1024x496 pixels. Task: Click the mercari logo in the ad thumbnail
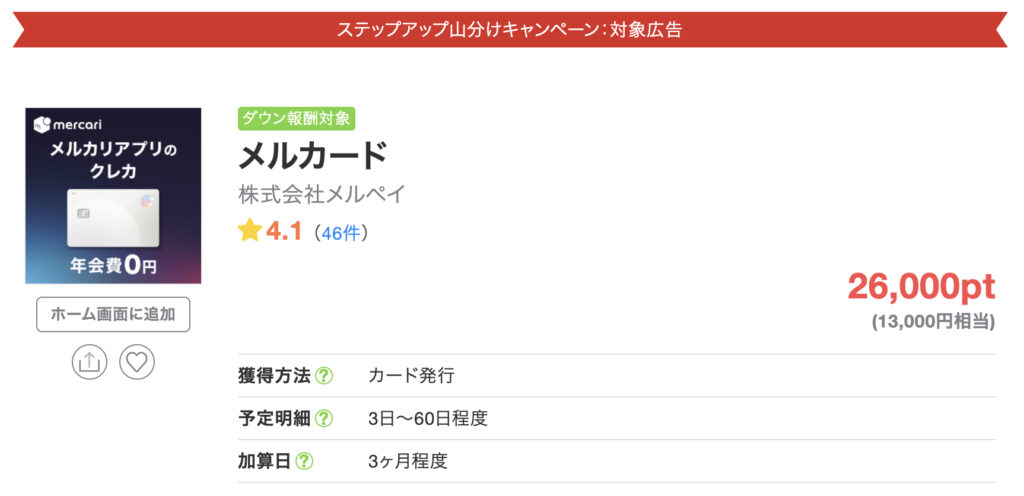68,124
